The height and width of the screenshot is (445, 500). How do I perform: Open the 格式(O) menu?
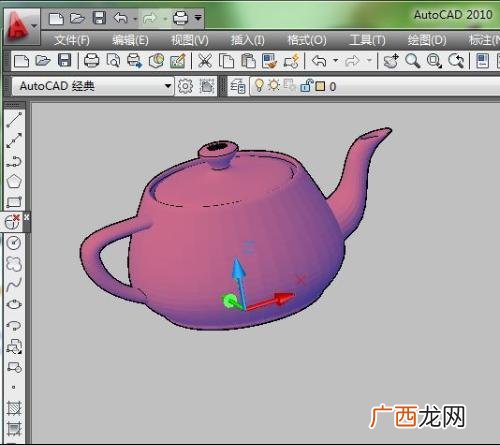(307, 40)
